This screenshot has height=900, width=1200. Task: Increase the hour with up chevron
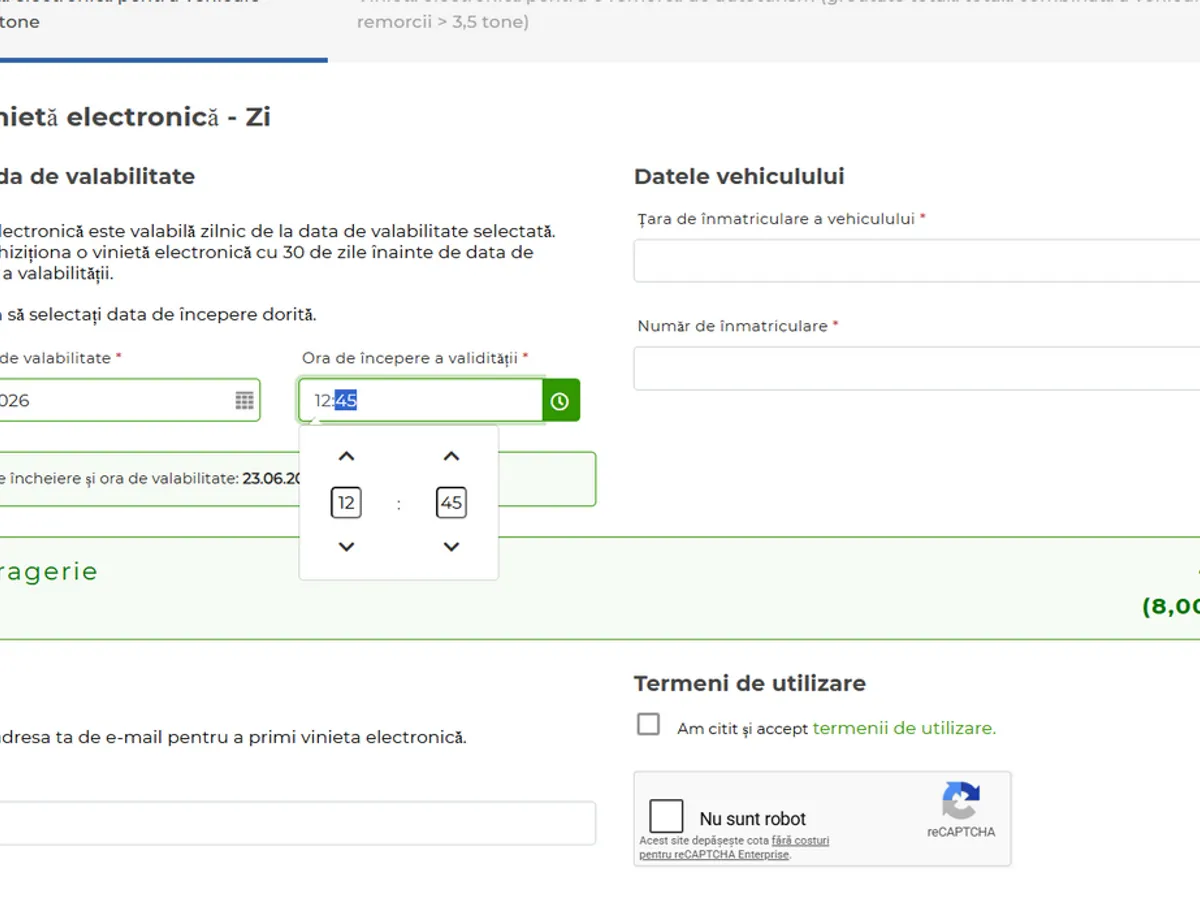click(x=346, y=457)
